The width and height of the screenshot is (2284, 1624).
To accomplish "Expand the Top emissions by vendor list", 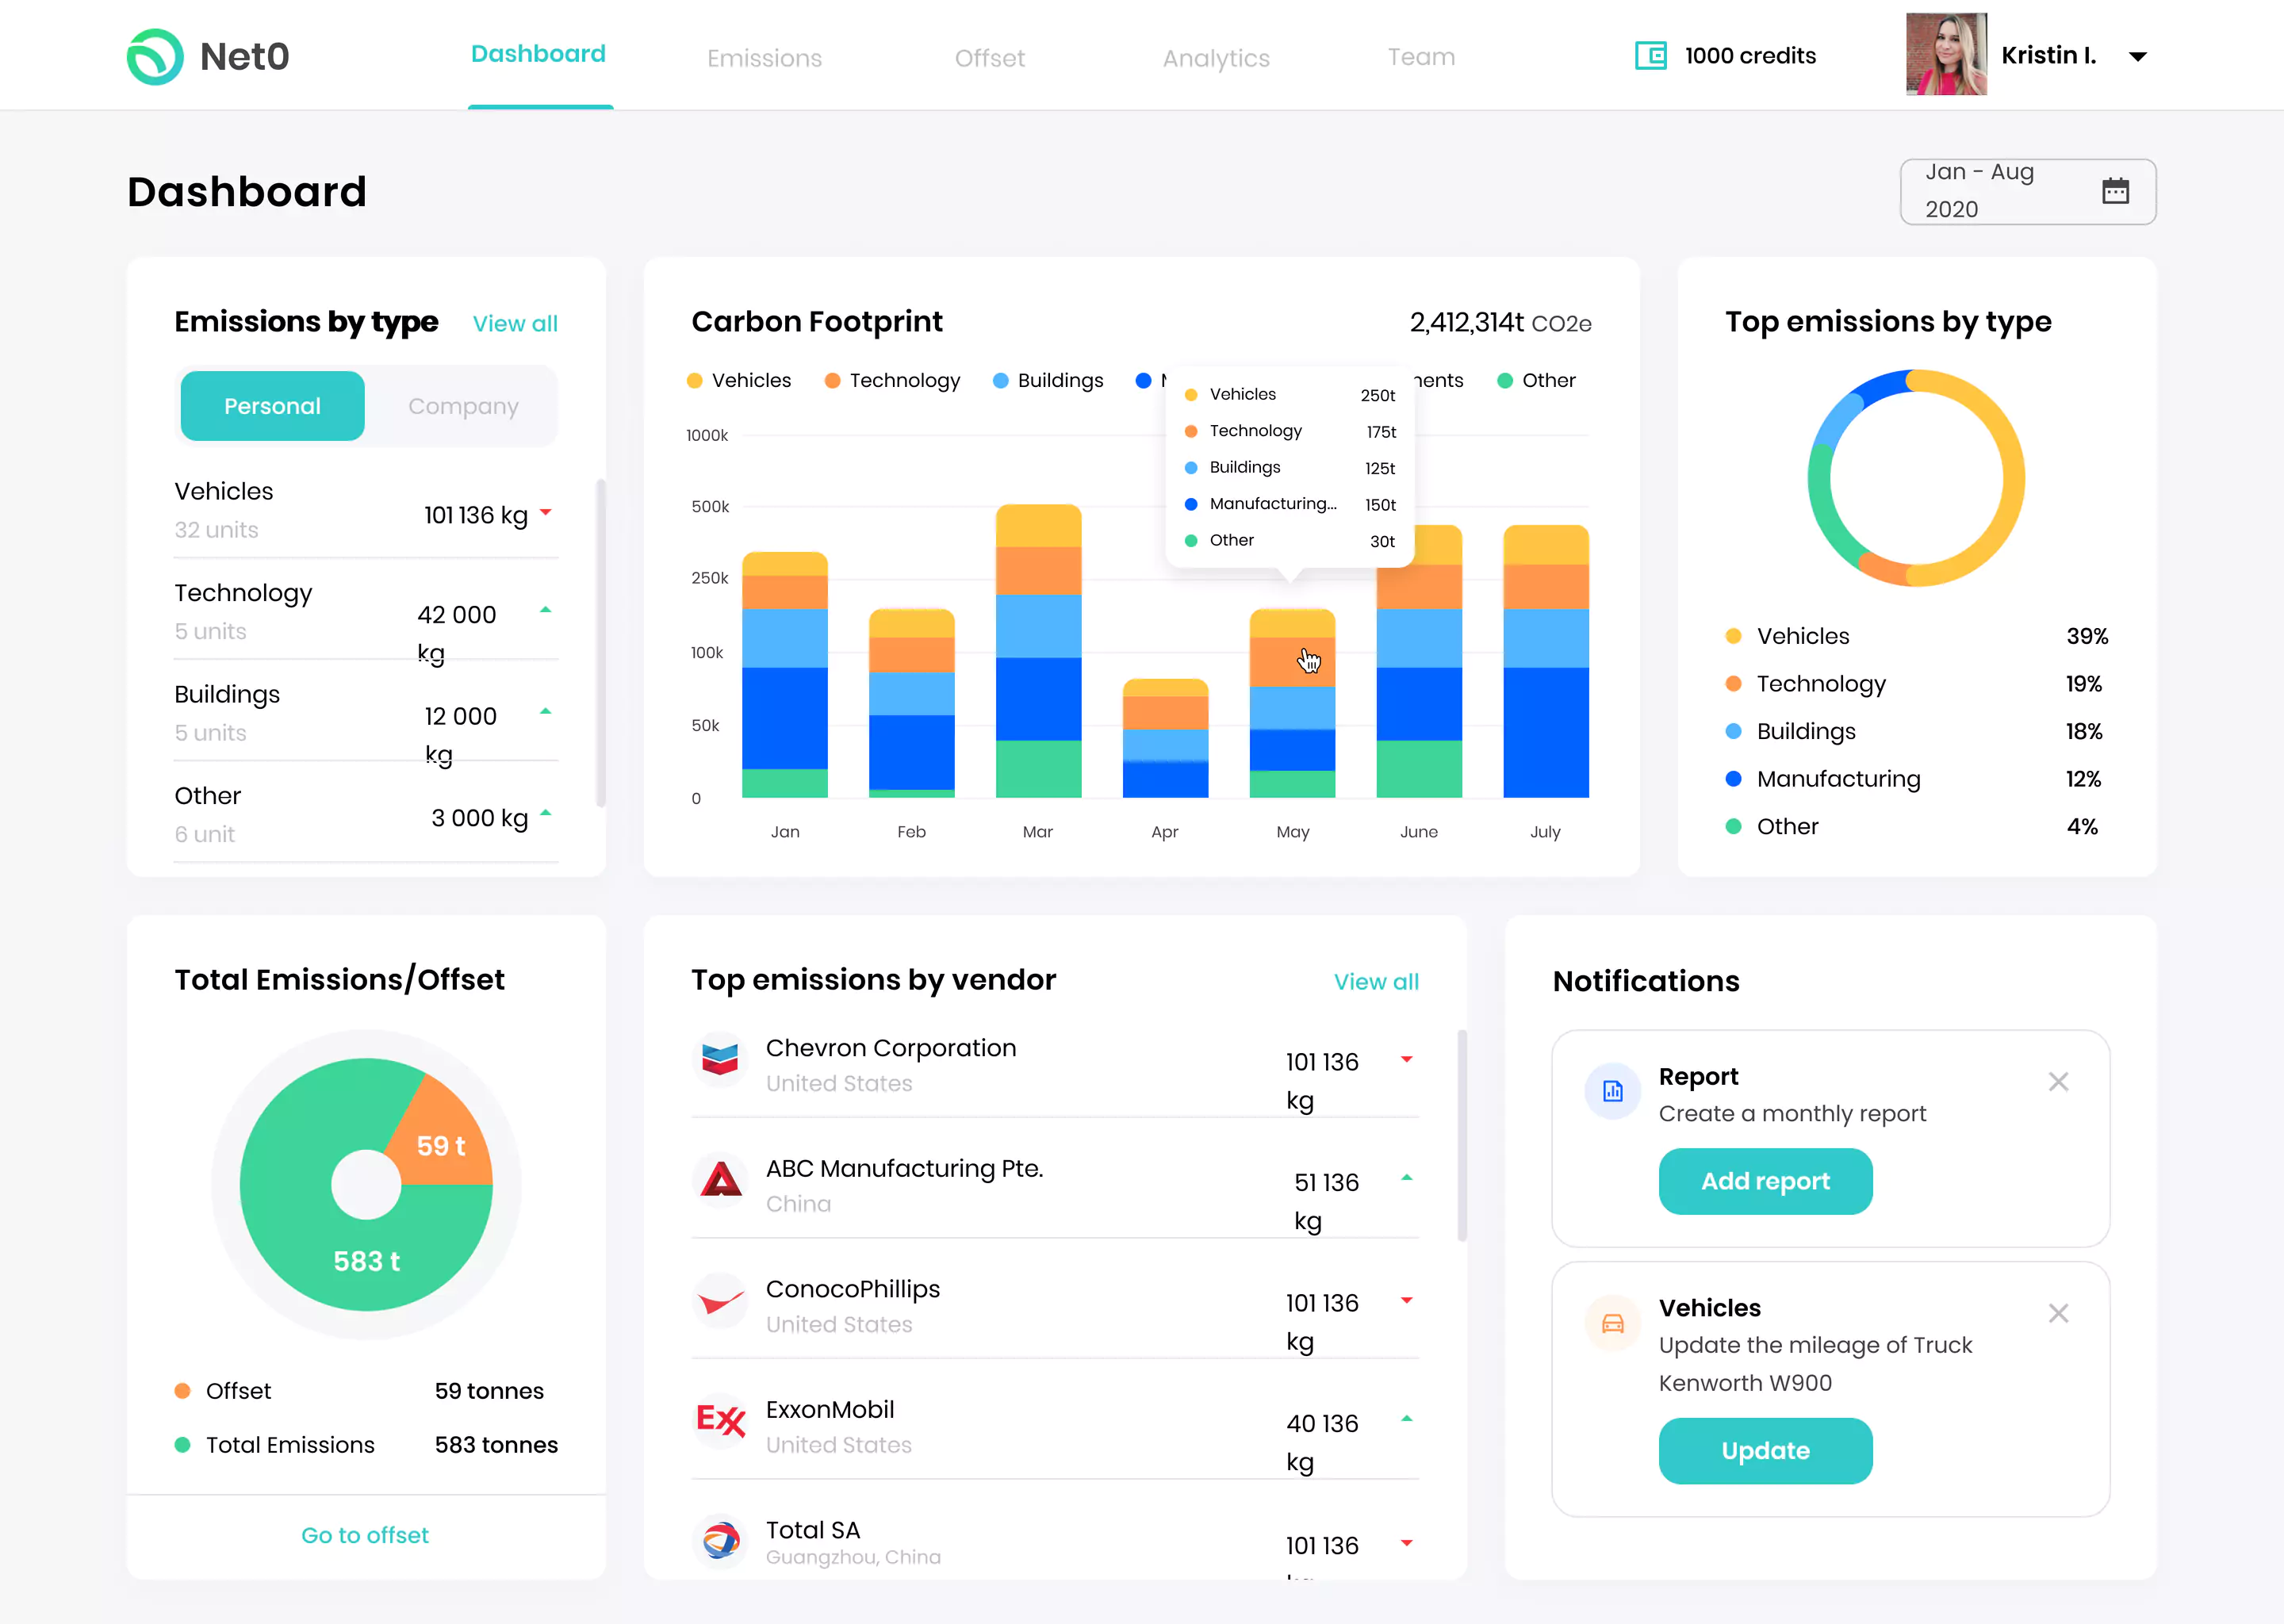I will (1376, 979).
